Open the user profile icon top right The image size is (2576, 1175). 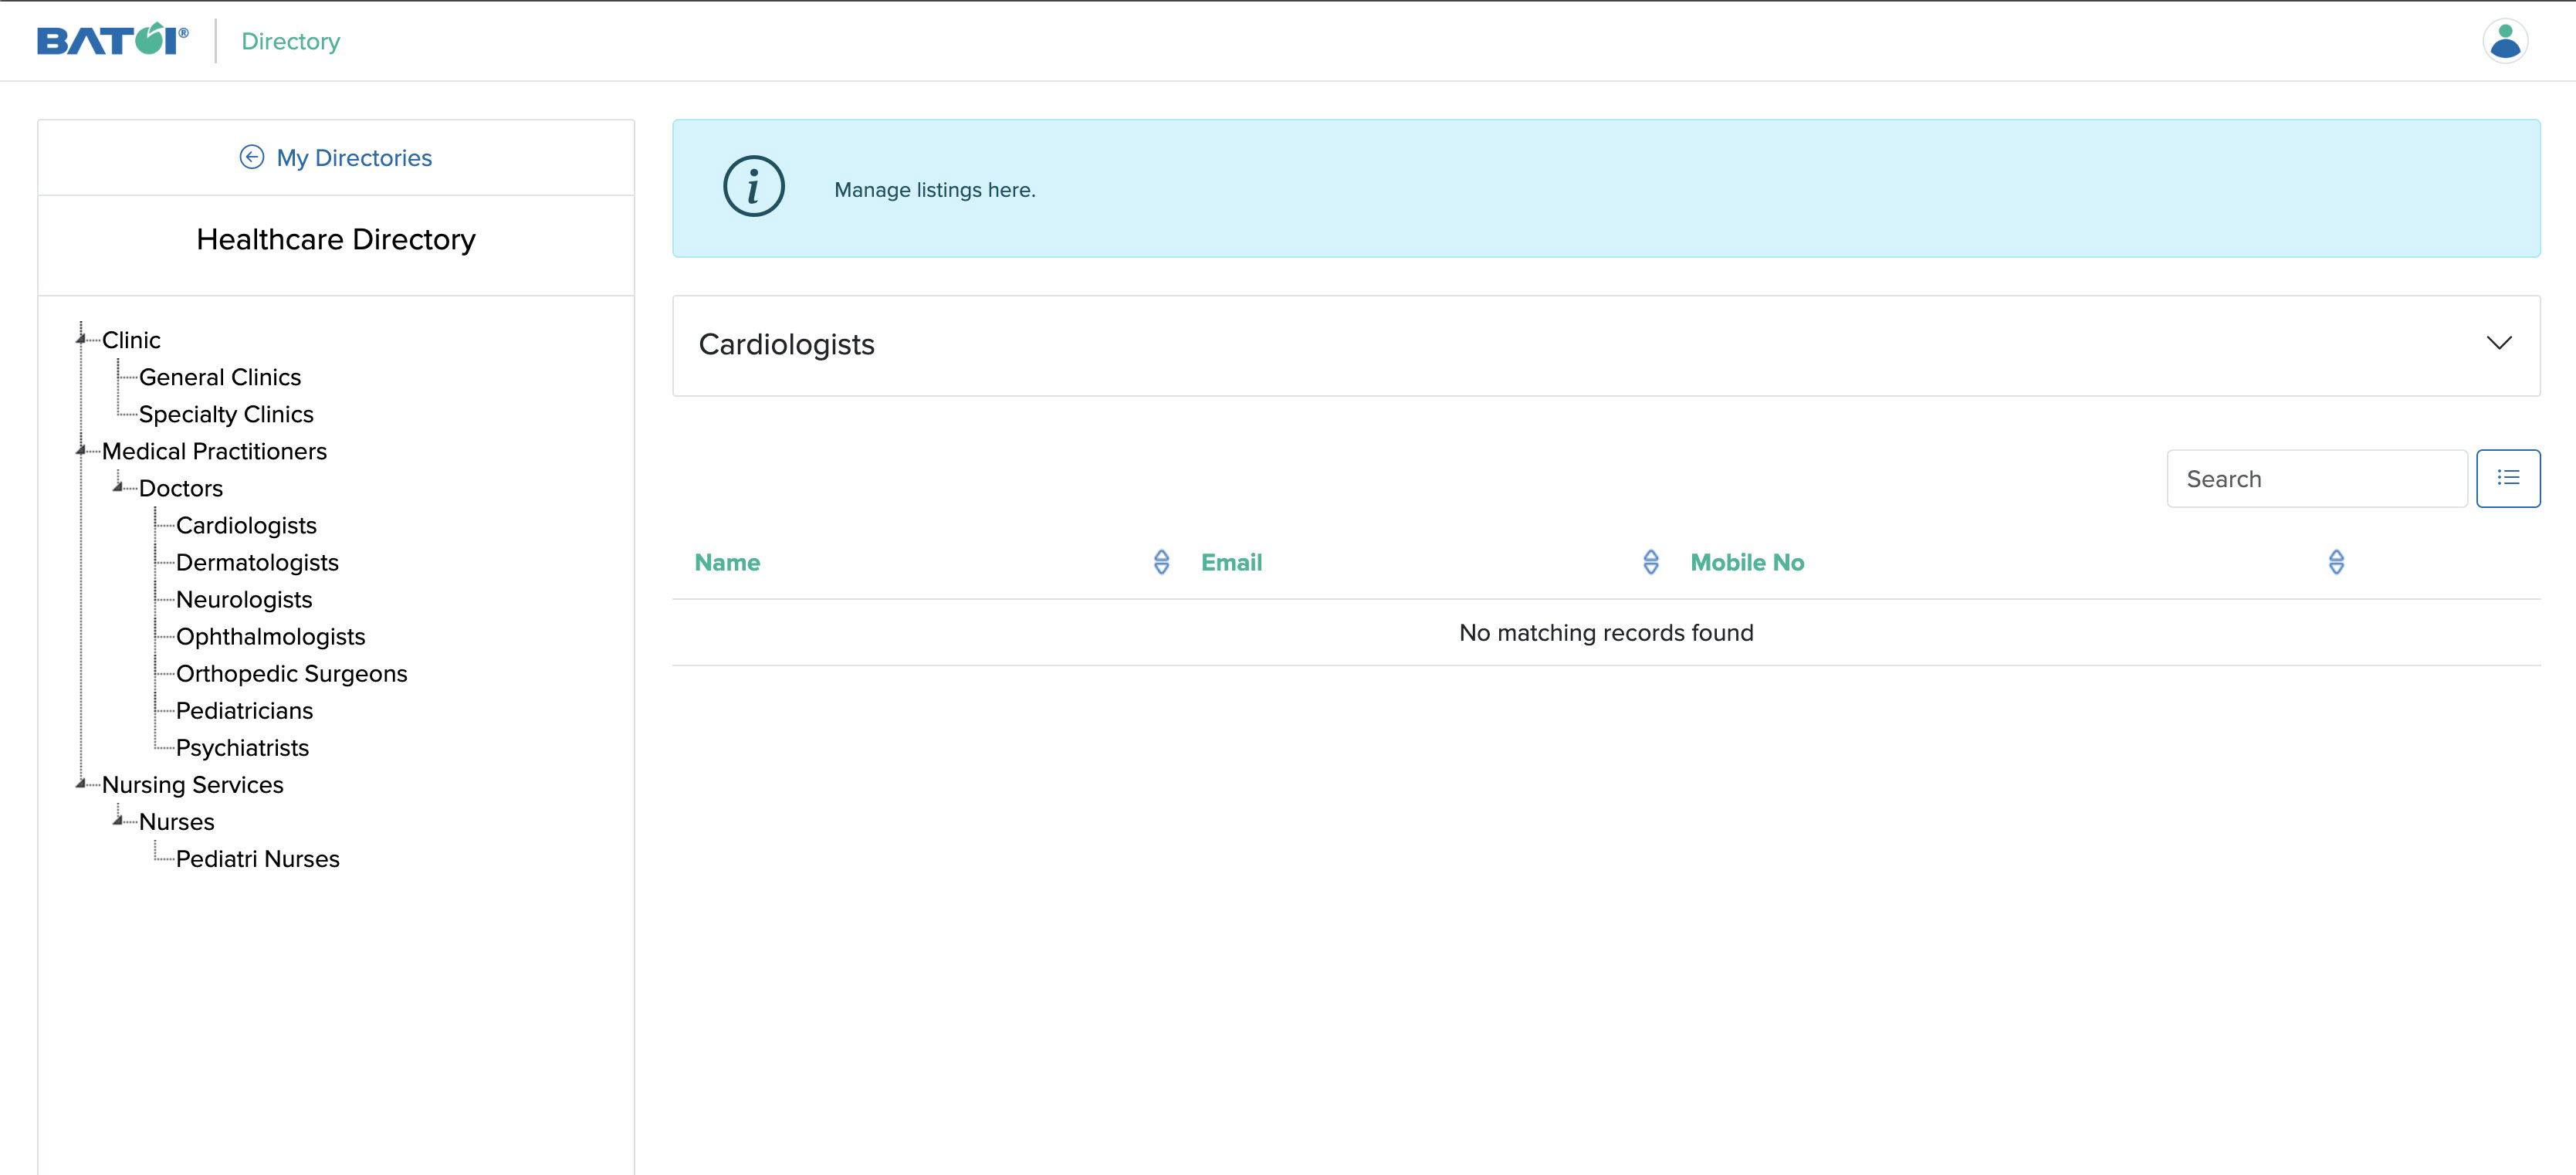click(x=2505, y=40)
